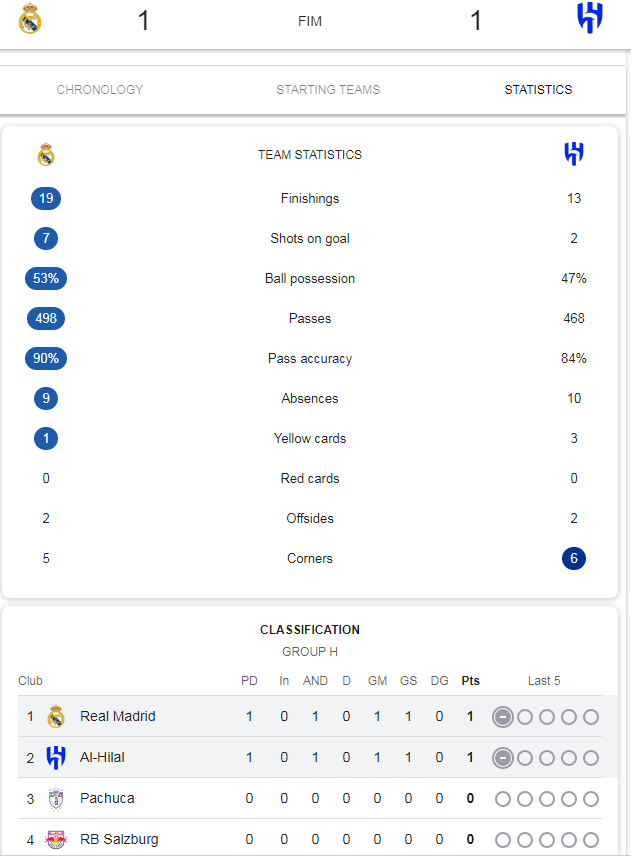Viewport: 631px width, 861px height.
Task: Click Real Madrid crest in Team Statistics
Action: tap(46, 154)
